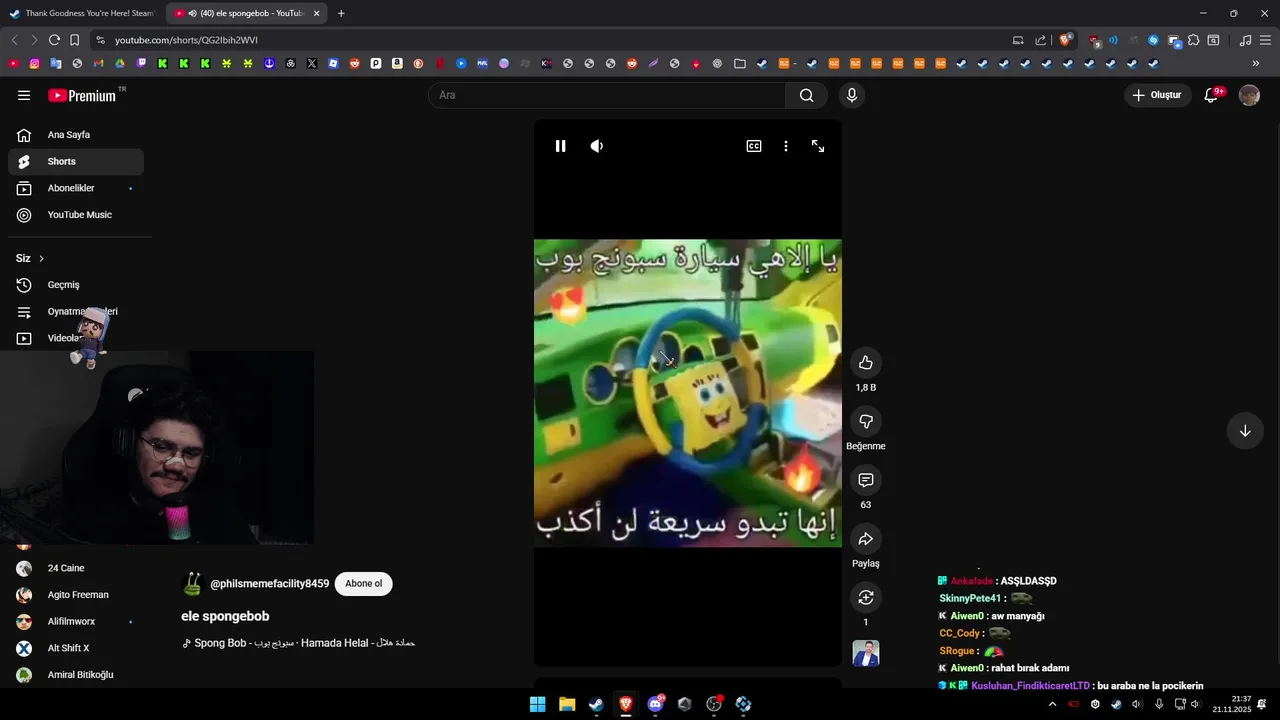Click the search magnifier button
Image resolution: width=1280 pixels, height=720 pixels.
806,95
